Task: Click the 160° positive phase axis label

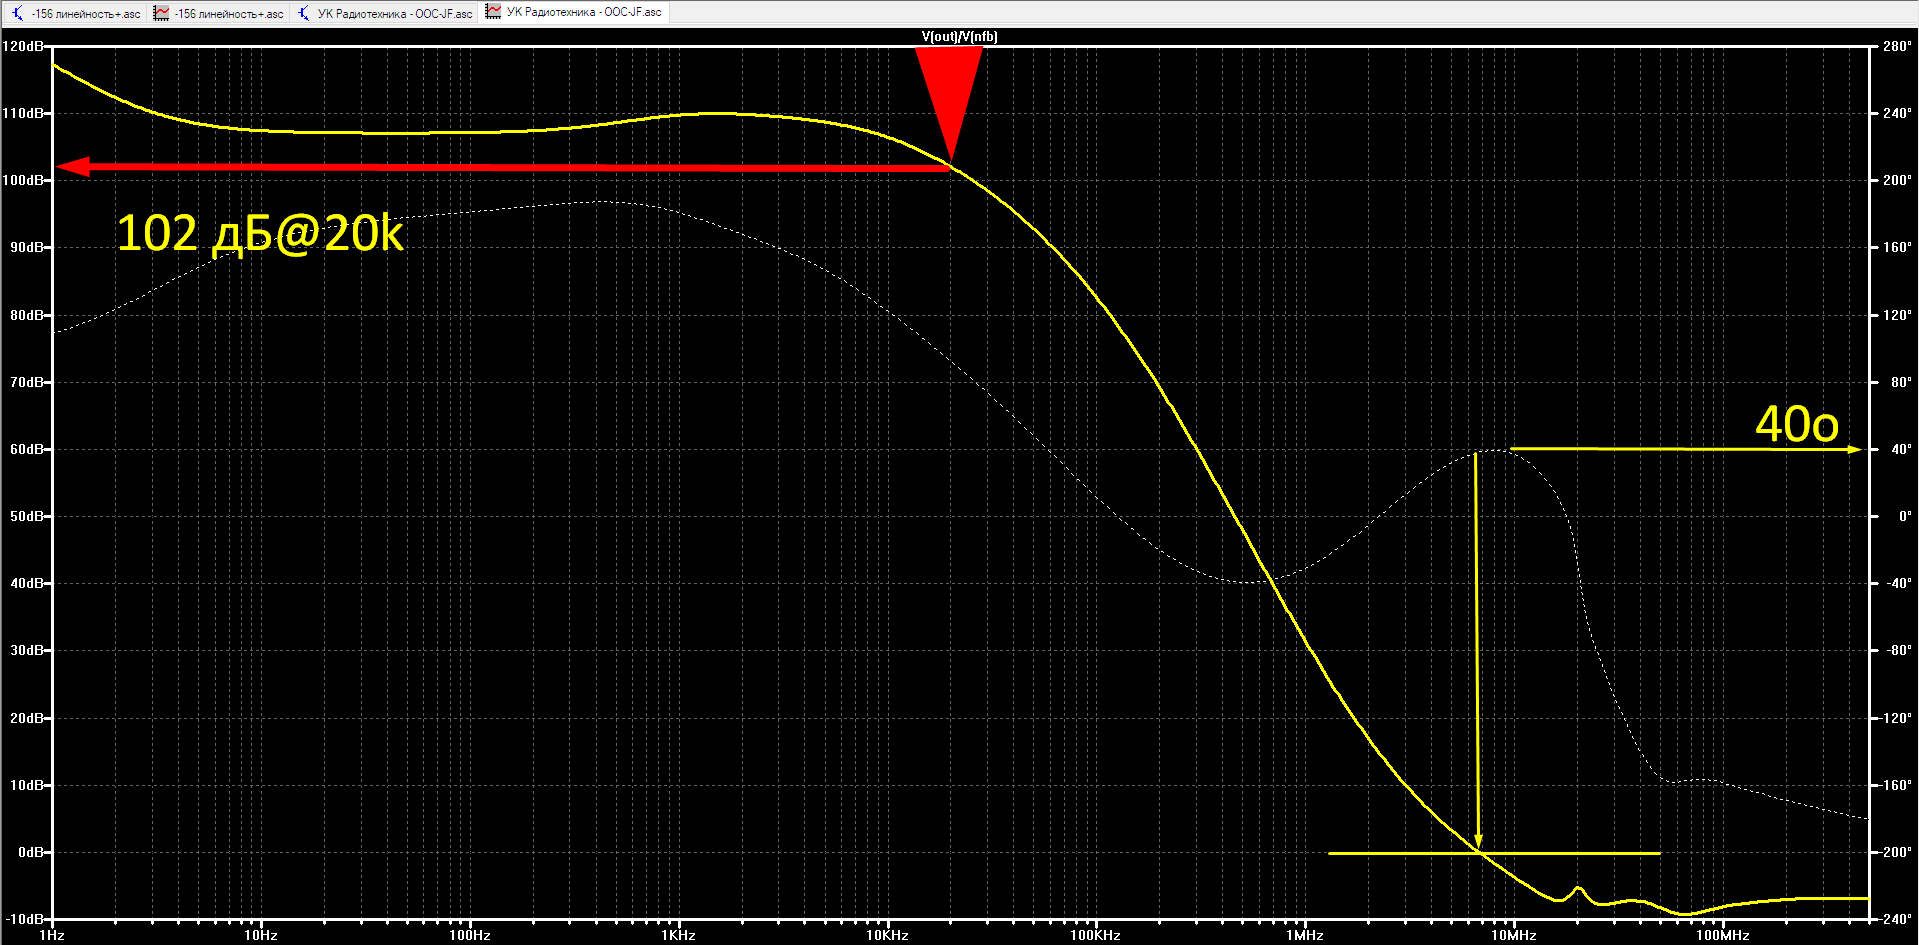Action: click(1897, 247)
